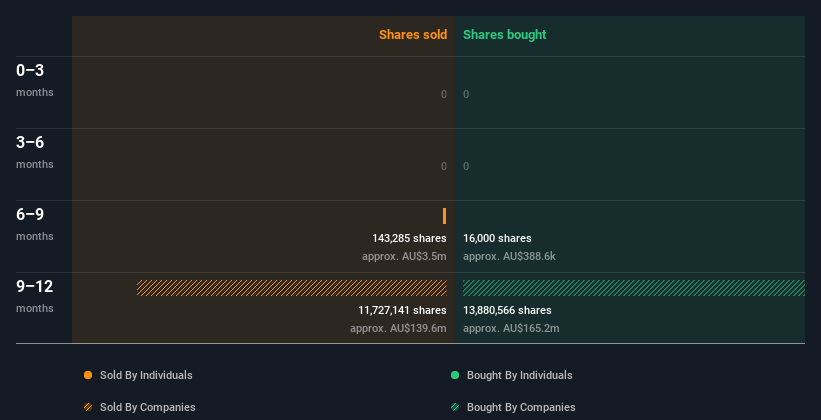Click the orange Sold By Individuals legend dot

click(88, 375)
